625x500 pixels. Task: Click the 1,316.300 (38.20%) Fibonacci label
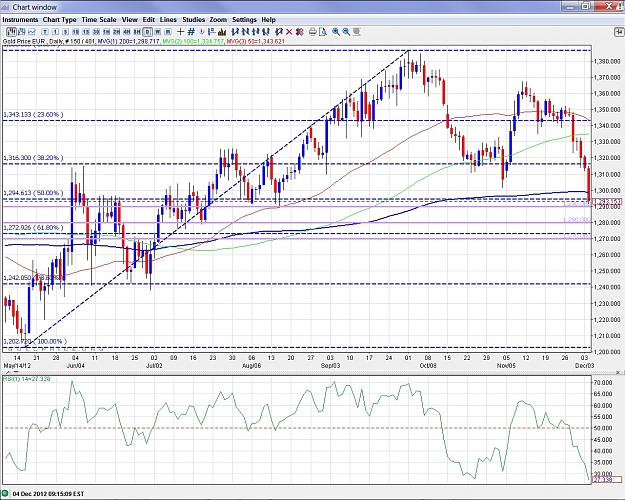(x=33, y=158)
